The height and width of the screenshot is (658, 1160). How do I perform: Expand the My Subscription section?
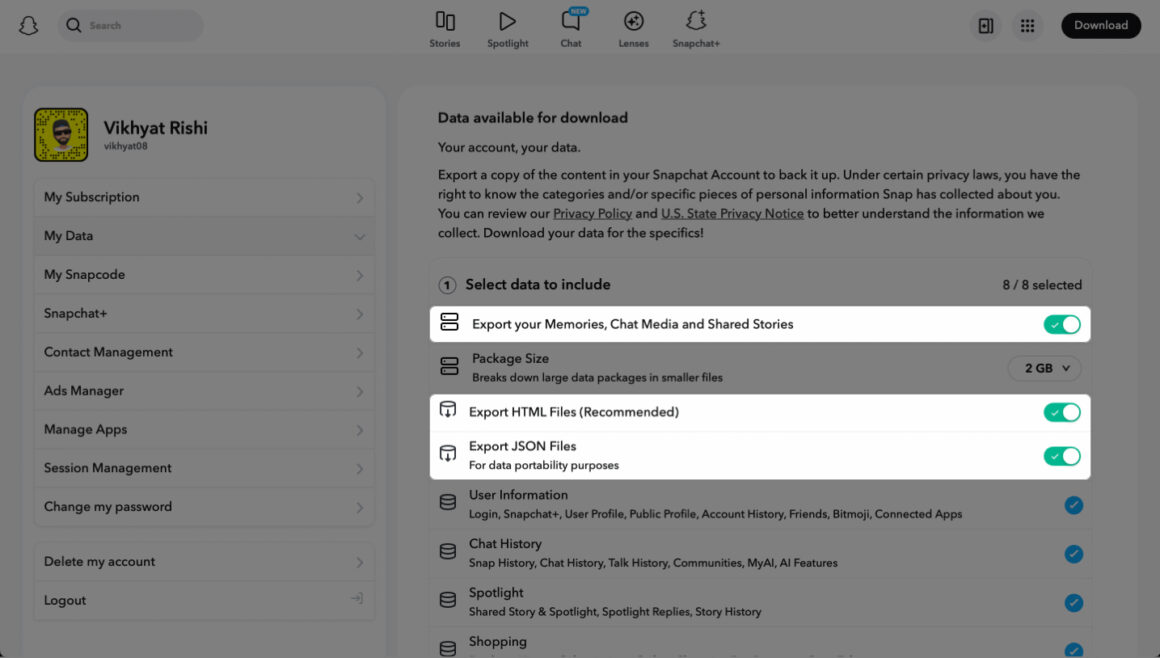pos(204,197)
